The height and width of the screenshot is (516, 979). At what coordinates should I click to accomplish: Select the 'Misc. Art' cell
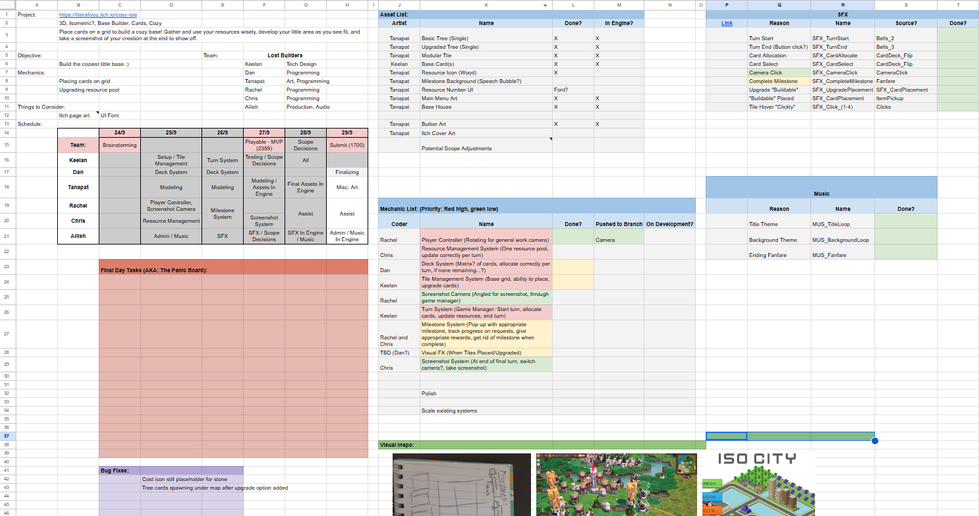tap(347, 187)
